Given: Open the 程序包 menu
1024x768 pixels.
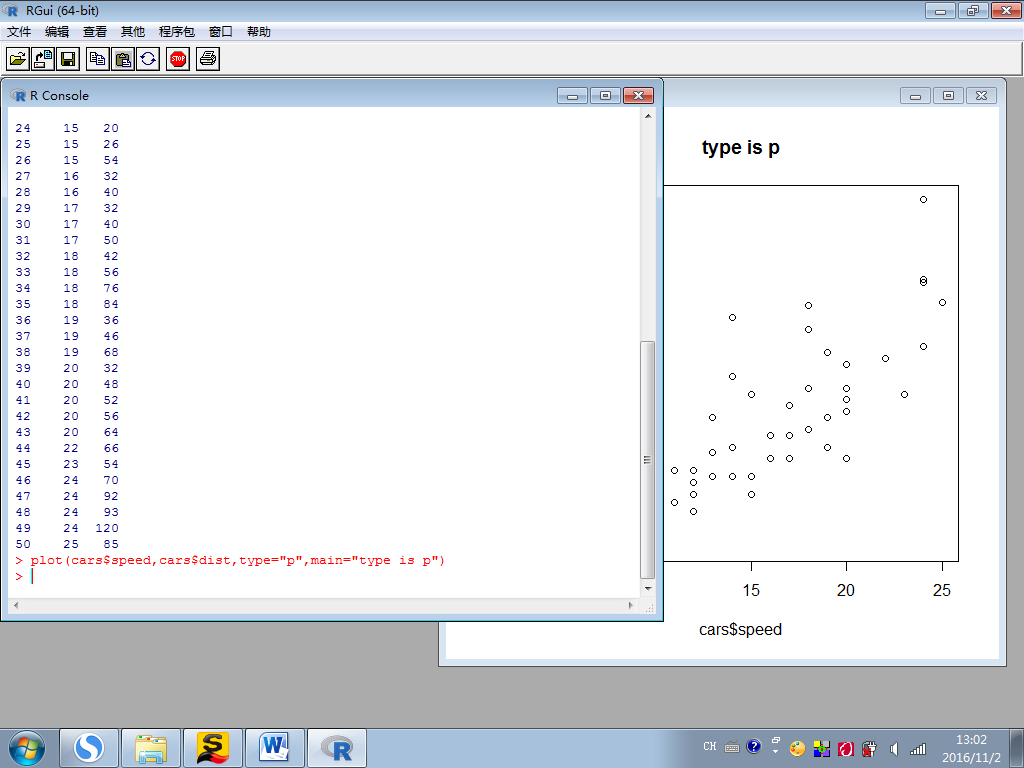Looking at the screenshot, I should (176, 31).
